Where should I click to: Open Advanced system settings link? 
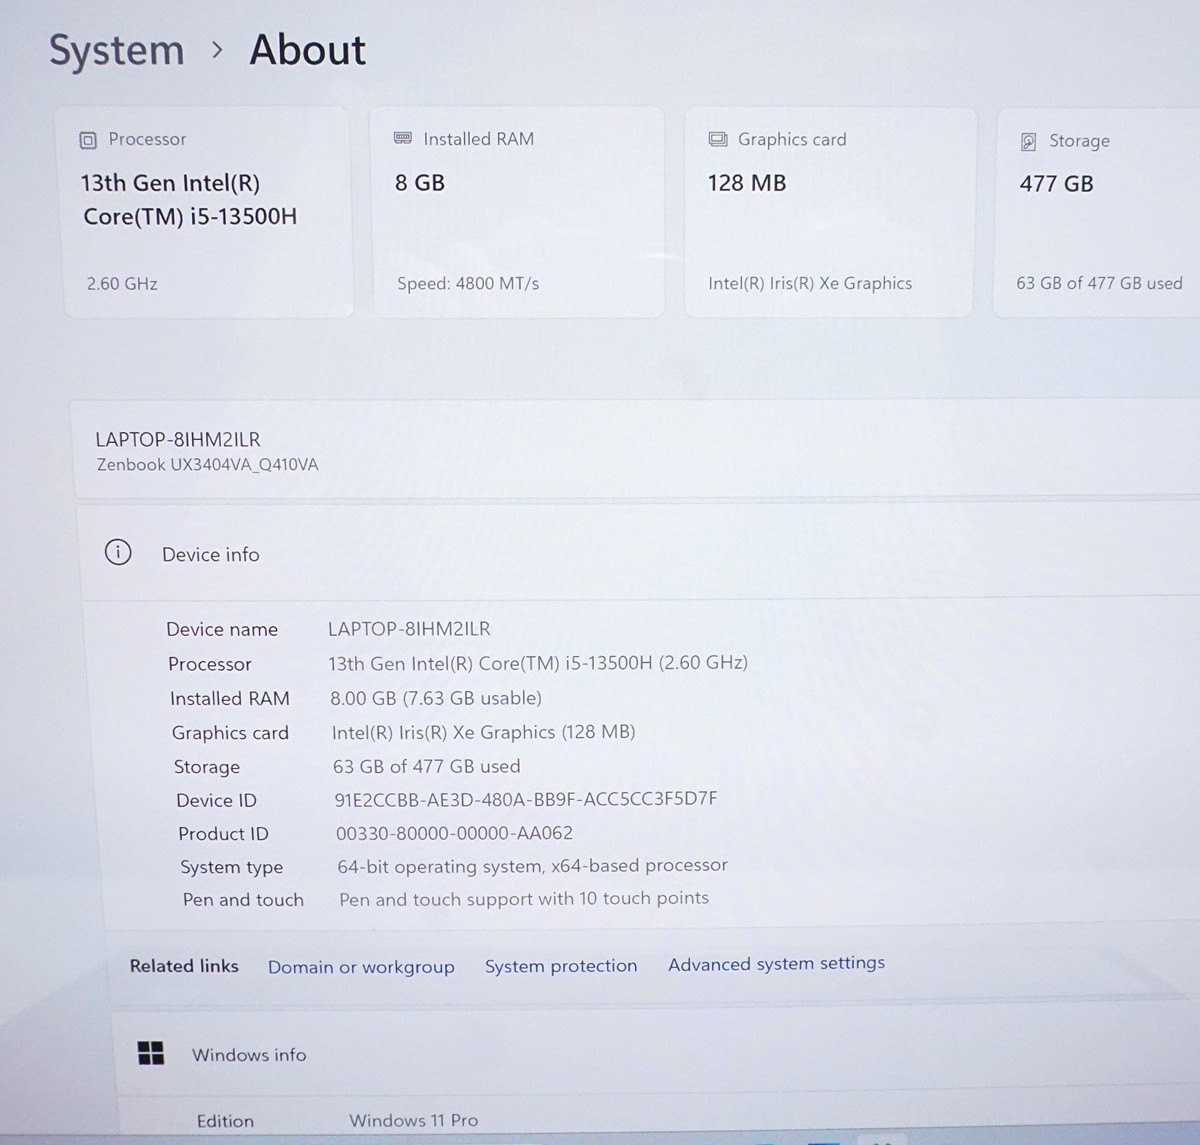[x=776, y=964]
